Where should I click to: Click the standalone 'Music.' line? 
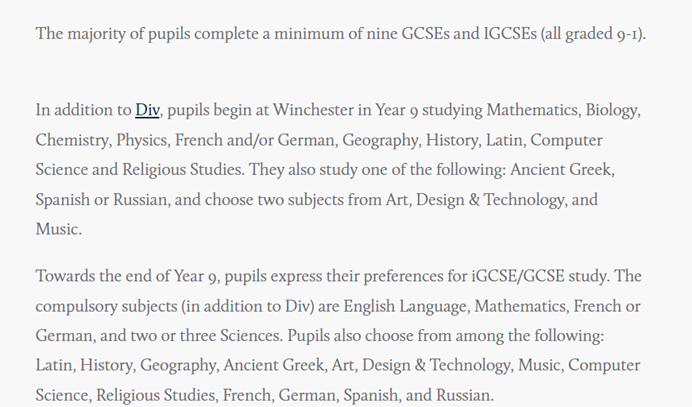tap(59, 229)
